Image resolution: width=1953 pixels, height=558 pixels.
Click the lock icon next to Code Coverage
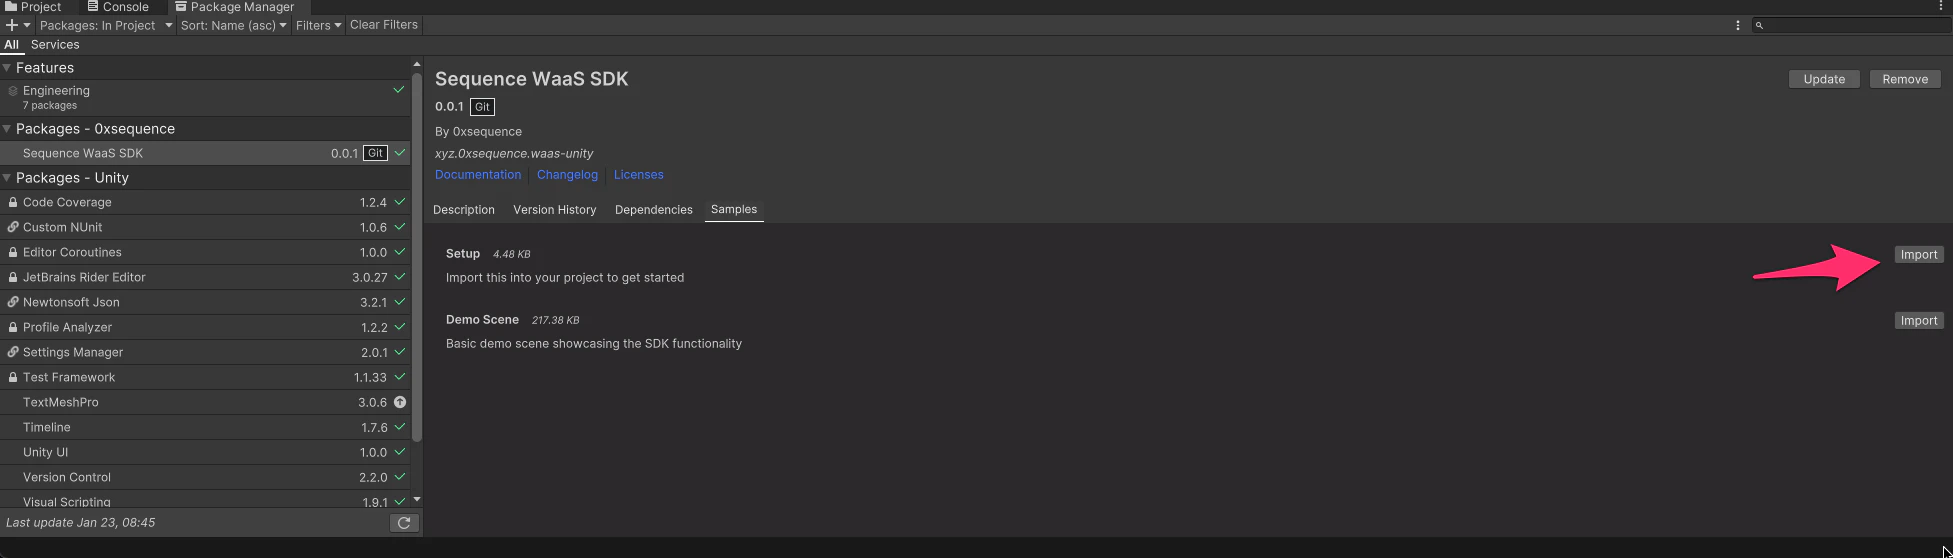[13, 202]
